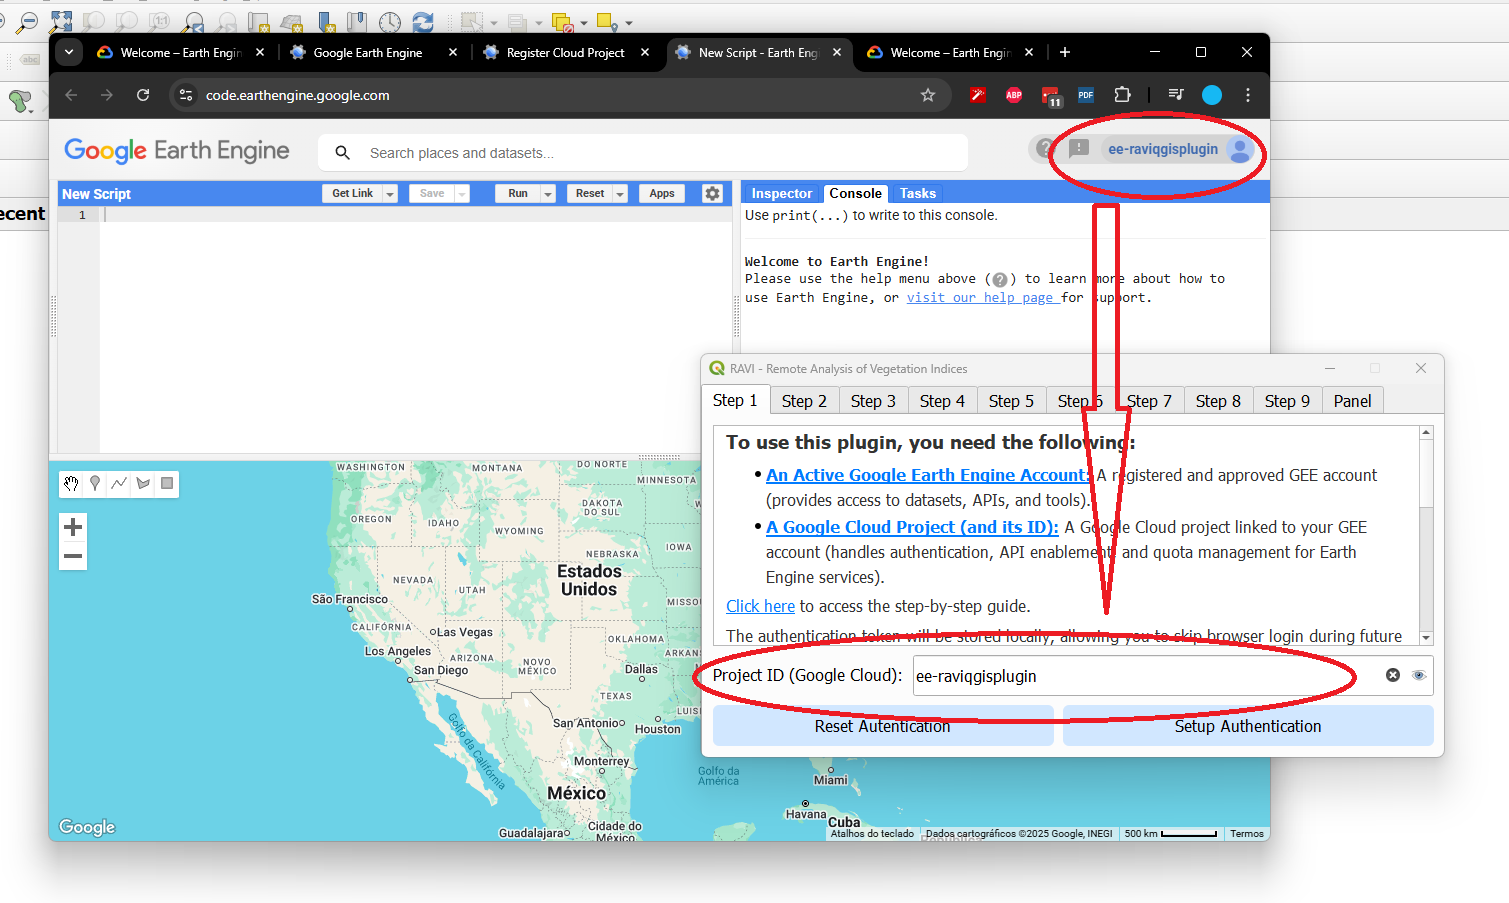The width and height of the screenshot is (1509, 903).
Task: Click the AdBlock Plus extension icon
Action: click(x=1014, y=95)
